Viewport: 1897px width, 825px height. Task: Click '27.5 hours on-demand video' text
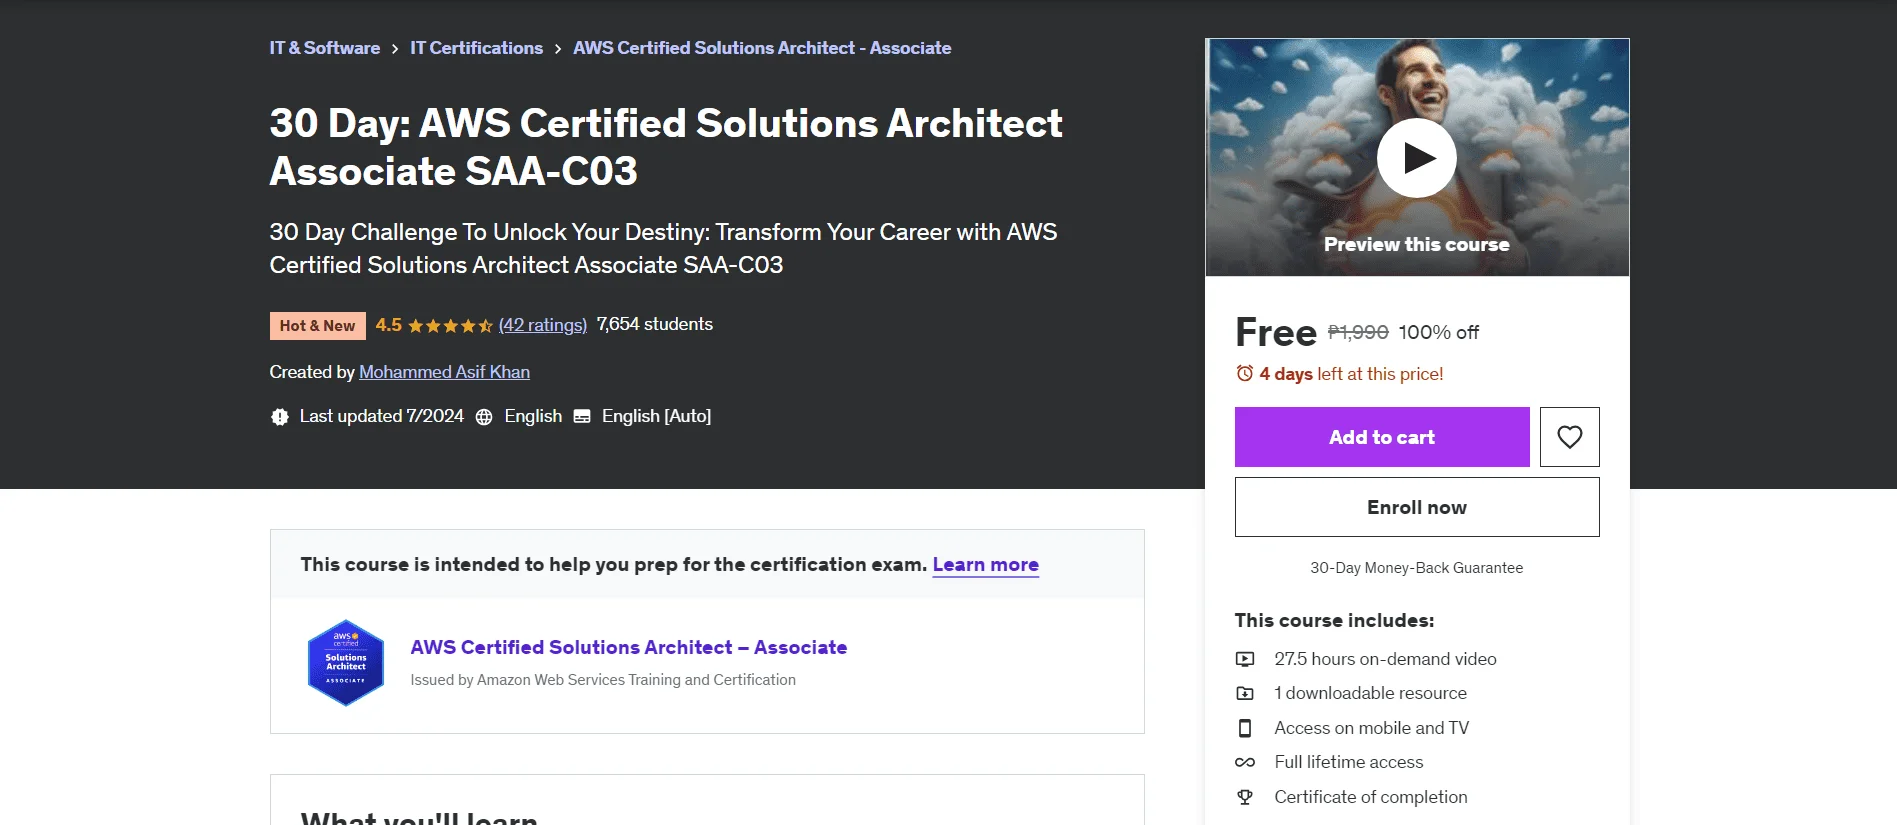click(x=1385, y=659)
